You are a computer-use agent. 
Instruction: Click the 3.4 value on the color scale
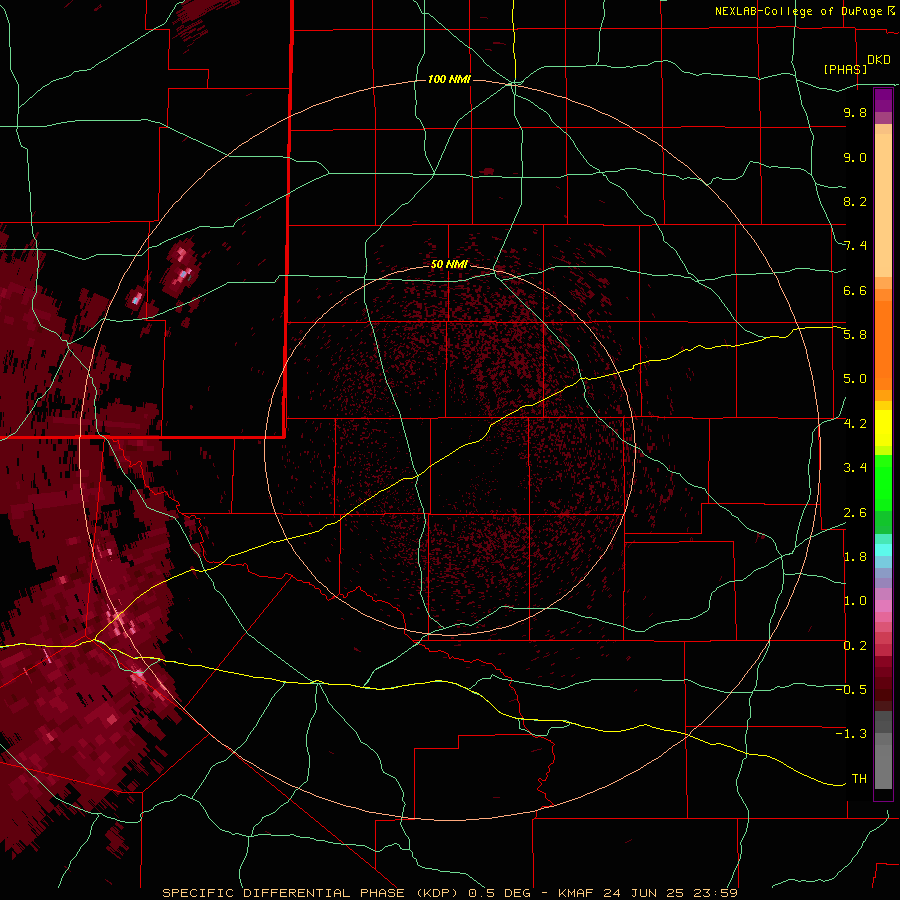point(855,468)
